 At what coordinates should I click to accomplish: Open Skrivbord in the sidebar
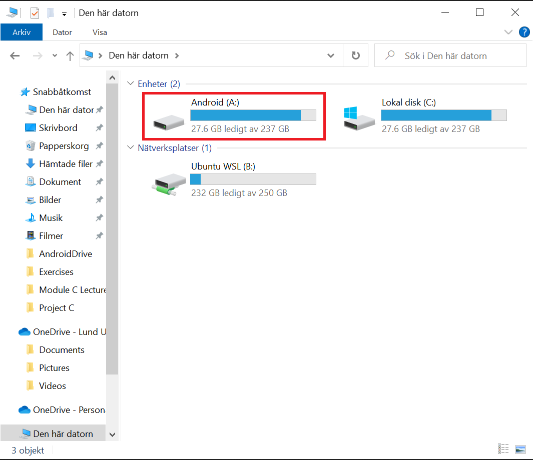pyautogui.click(x=51, y=128)
